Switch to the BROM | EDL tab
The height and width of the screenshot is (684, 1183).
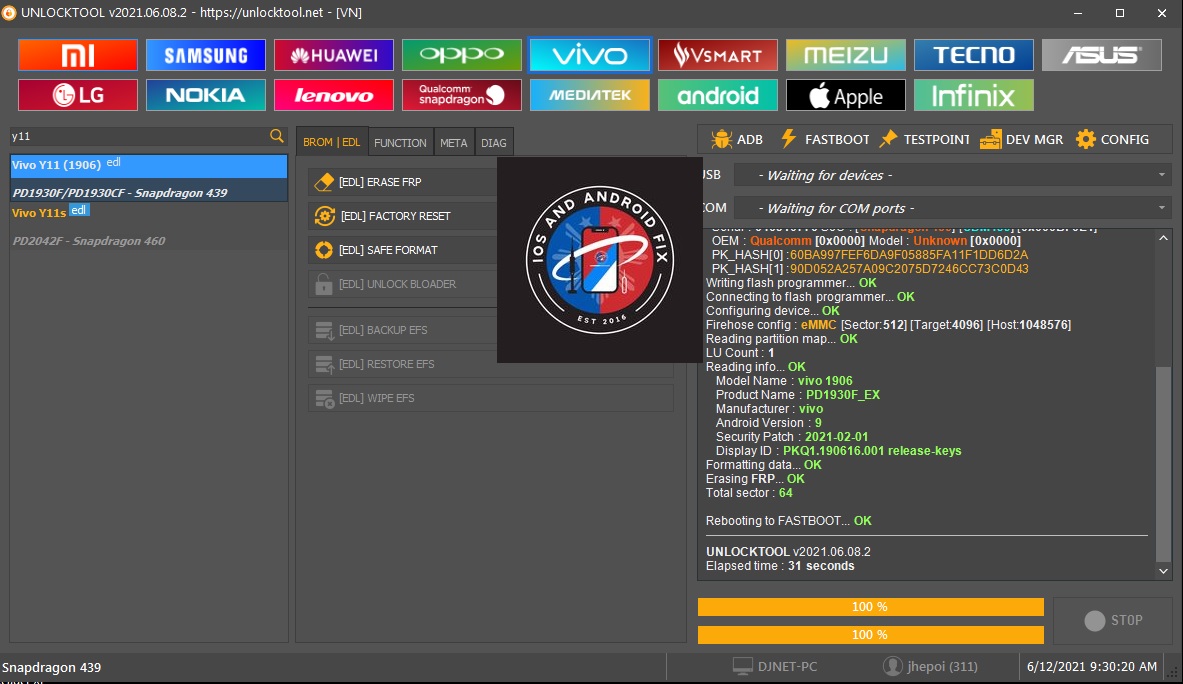pyautogui.click(x=332, y=142)
